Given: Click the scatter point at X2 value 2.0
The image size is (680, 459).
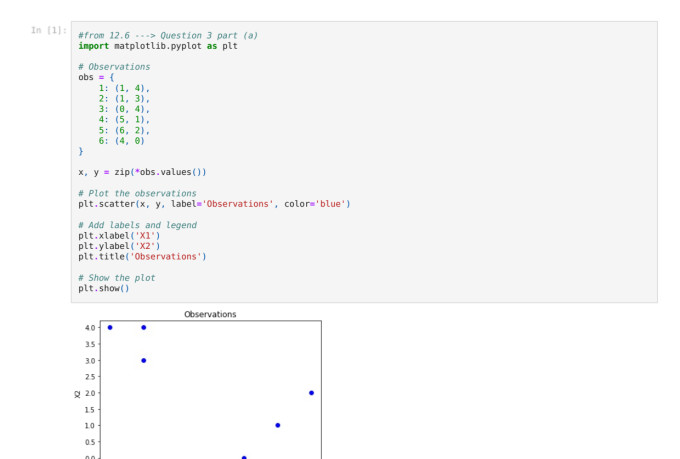Looking at the screenshot, I should (311, 393).
